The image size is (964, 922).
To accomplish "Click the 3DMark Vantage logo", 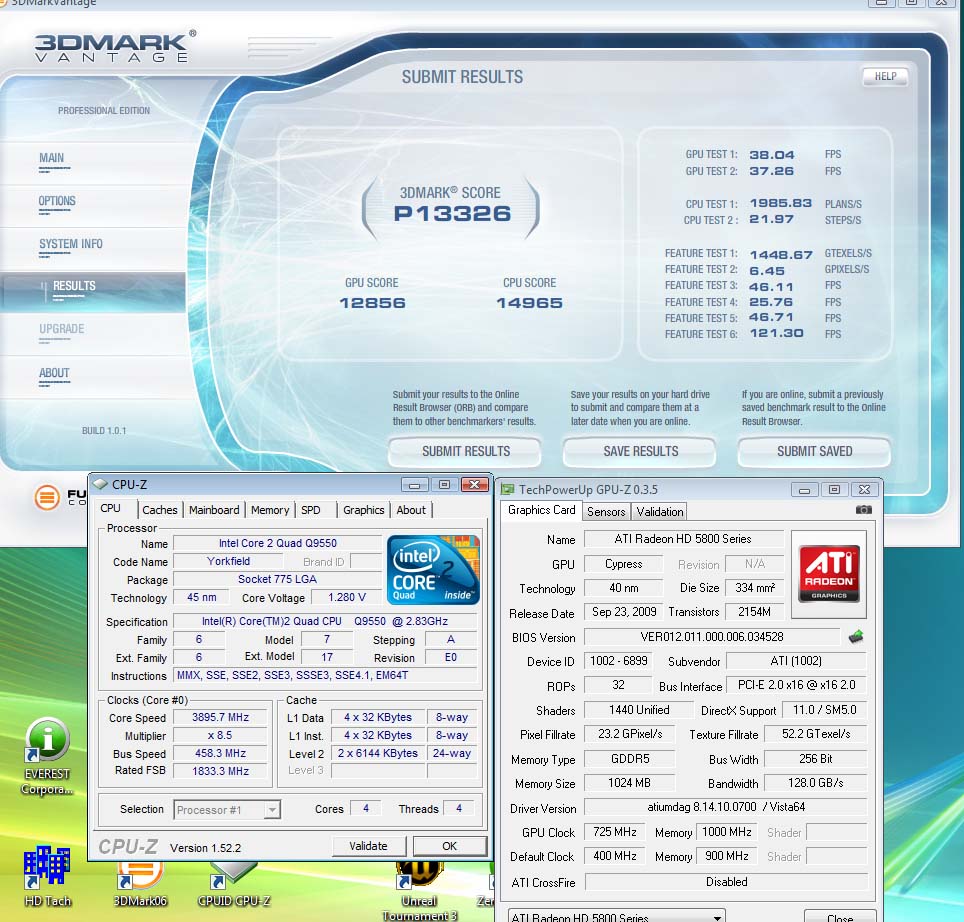I will pyautogui.click(x=114, y=48).
